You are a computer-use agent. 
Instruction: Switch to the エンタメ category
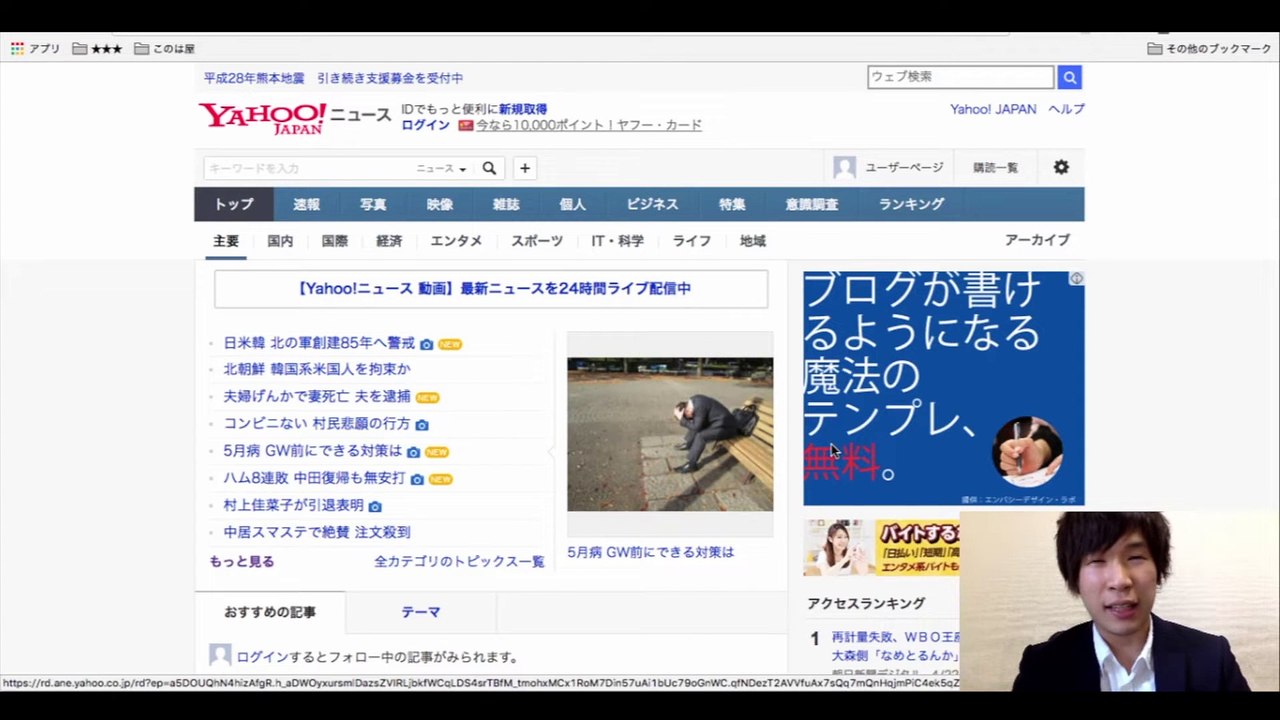coord(456,241)
